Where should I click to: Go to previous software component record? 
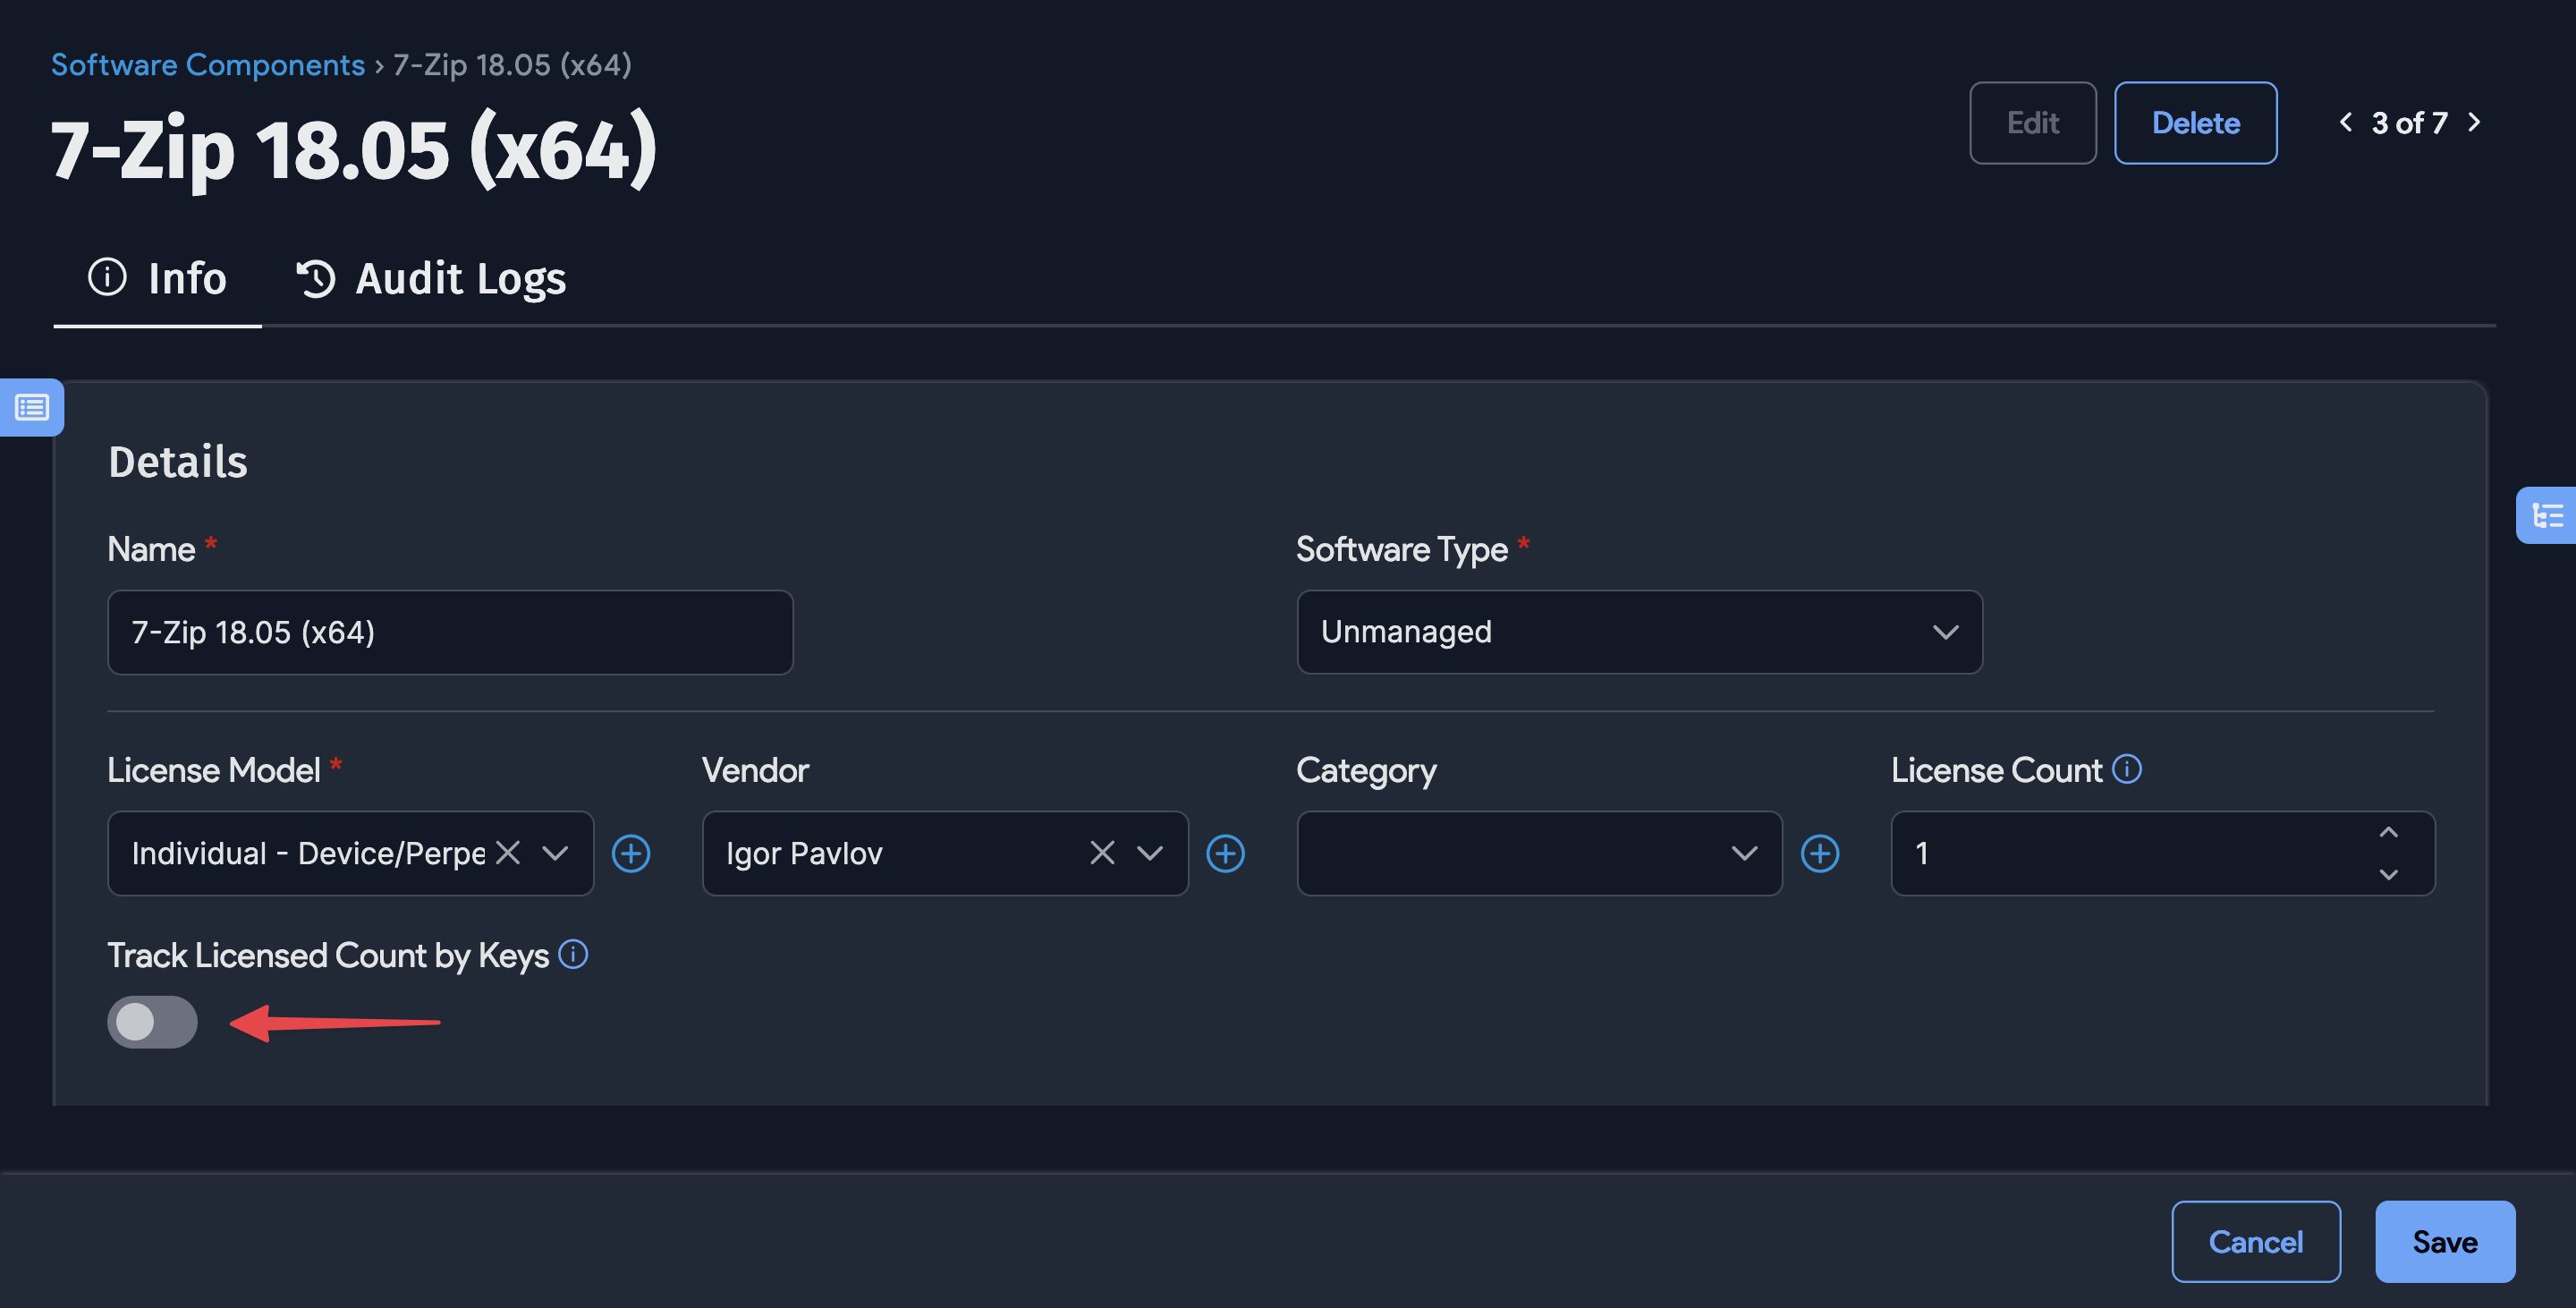click(x=2346, y=122)
